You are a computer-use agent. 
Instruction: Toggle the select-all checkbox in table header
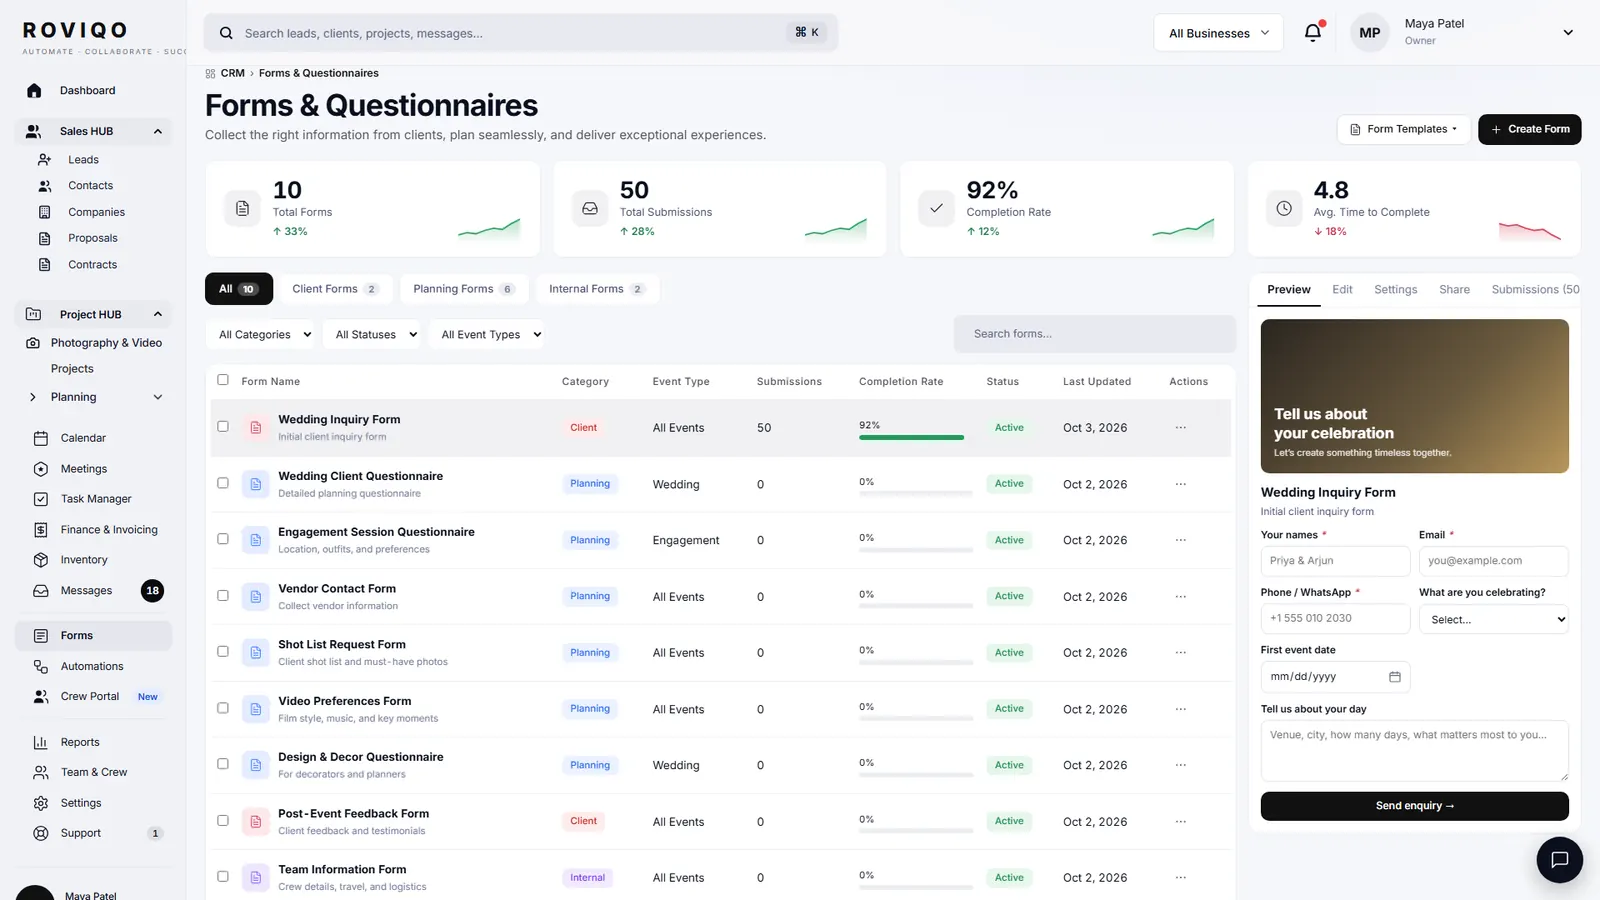(x=223, y=380)
